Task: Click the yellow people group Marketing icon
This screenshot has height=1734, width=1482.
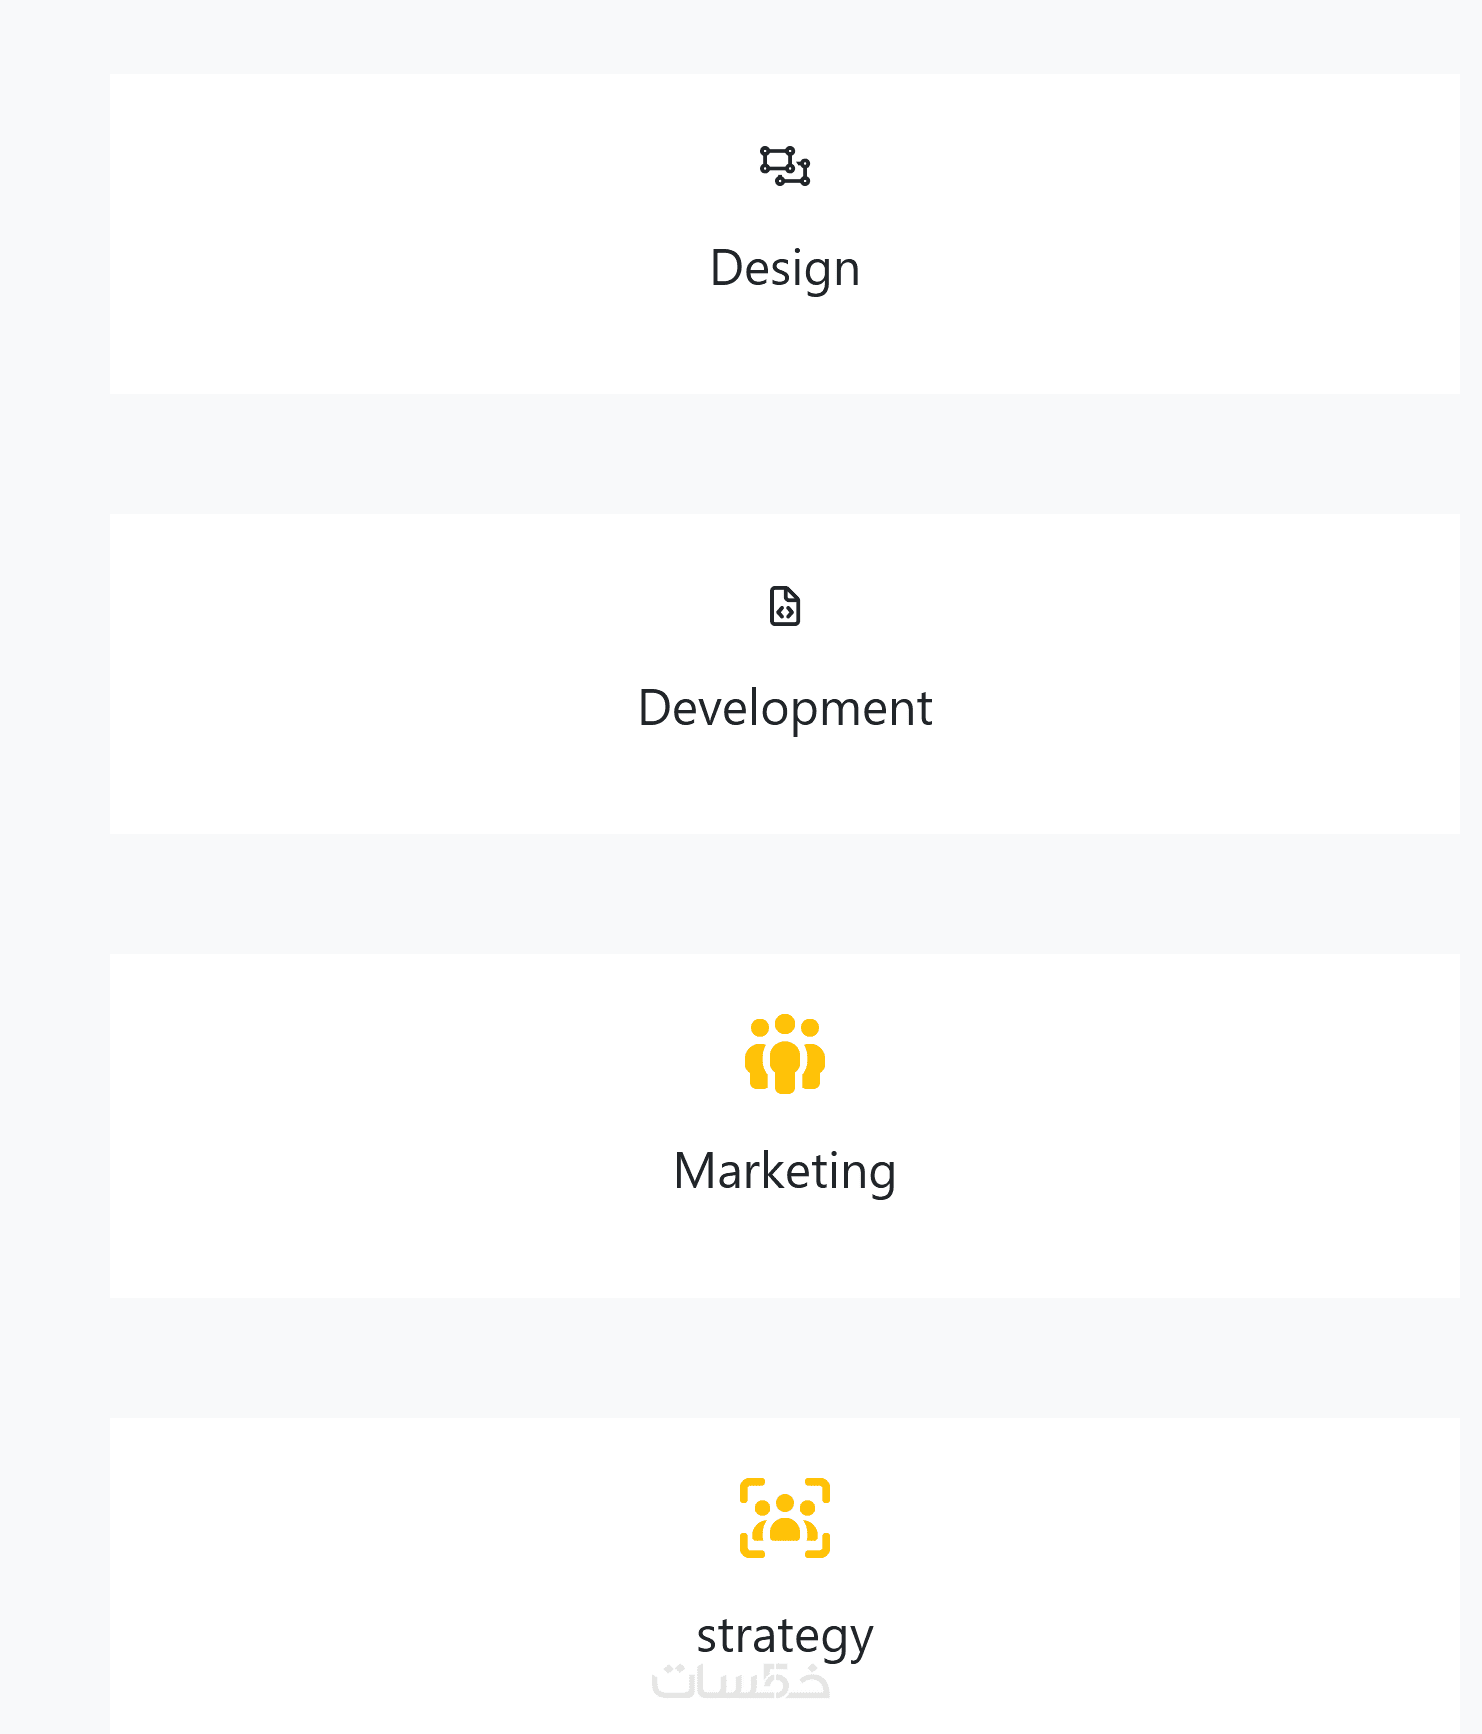Action: (785, 1054)
